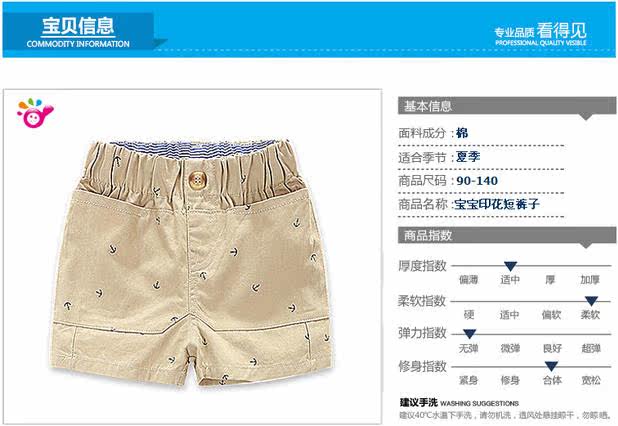Select the 宽松 fit option
The height and width of the screenshot is (426, 618).
pos(591,380)
